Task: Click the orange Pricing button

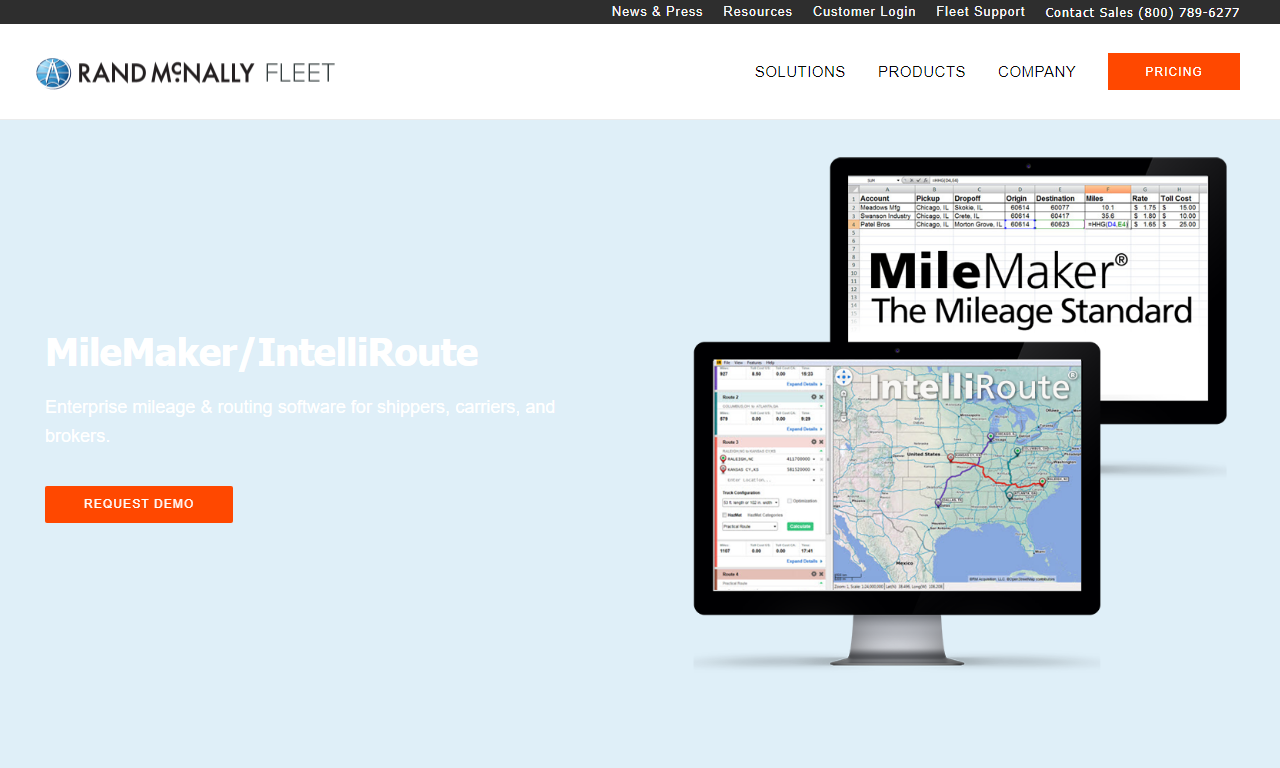Action: (x=1174, y=72)
